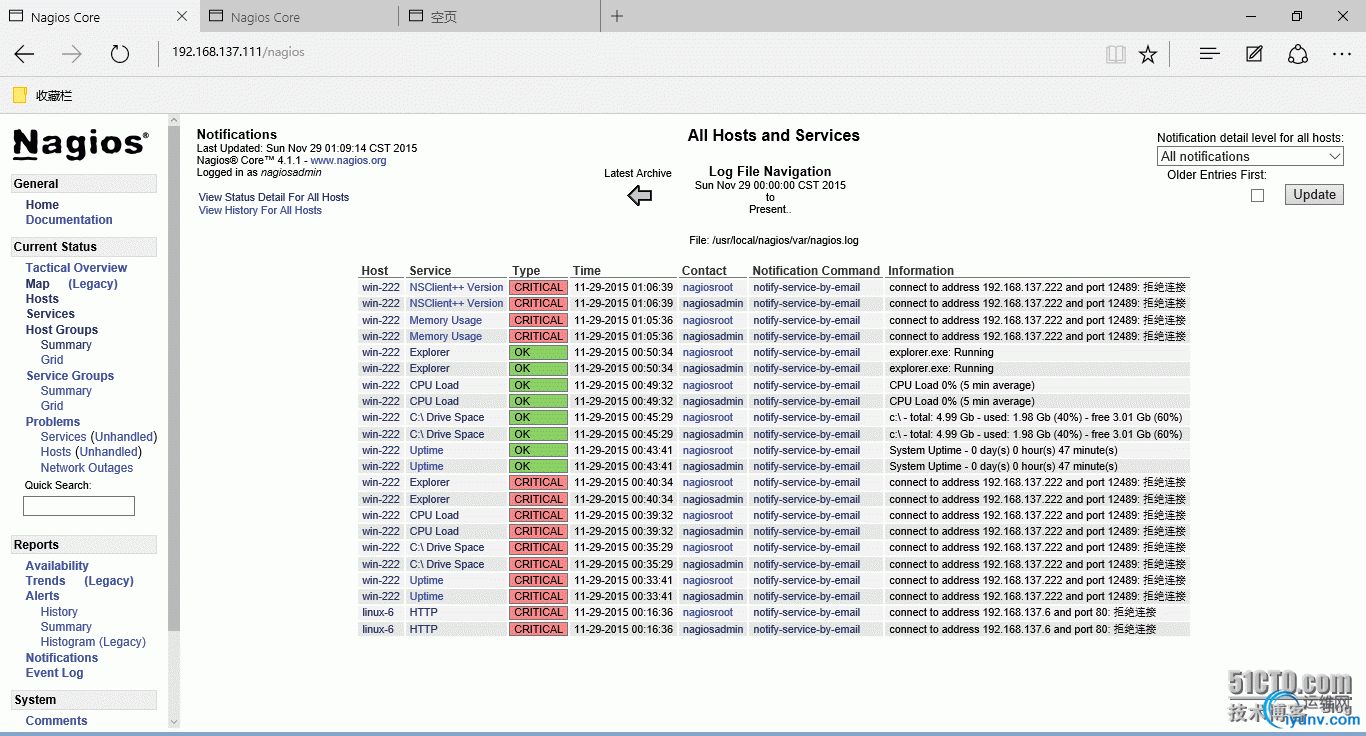Open Services under Current Status
This screenshot has width=1366, height=736.
50,314
